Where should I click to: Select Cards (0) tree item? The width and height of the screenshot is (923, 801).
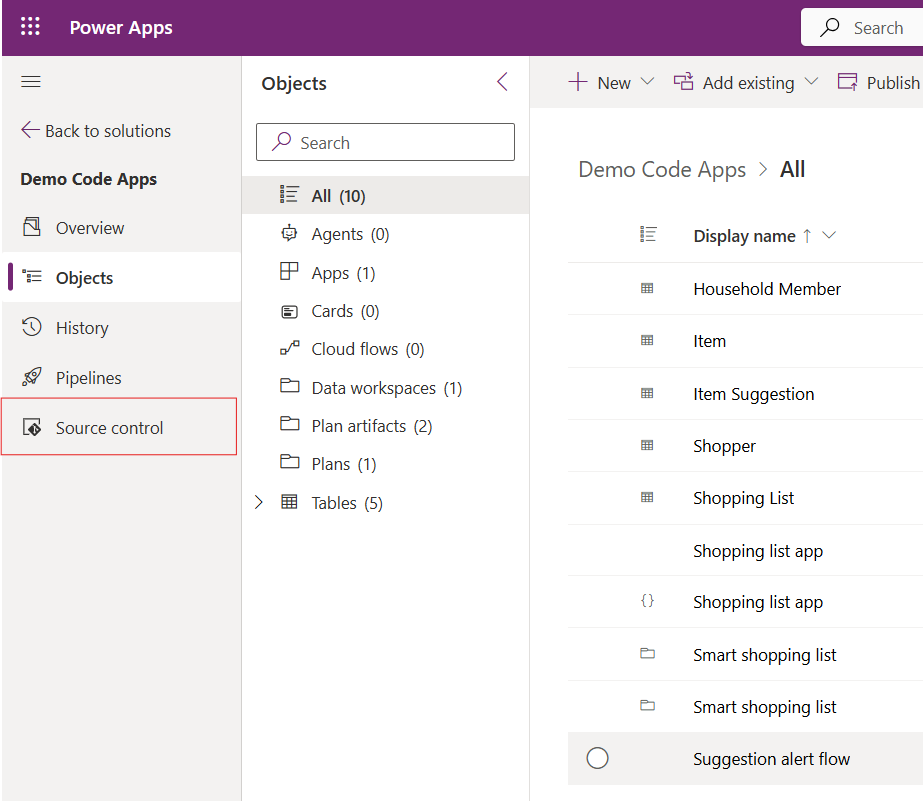[x=386, y=311]
